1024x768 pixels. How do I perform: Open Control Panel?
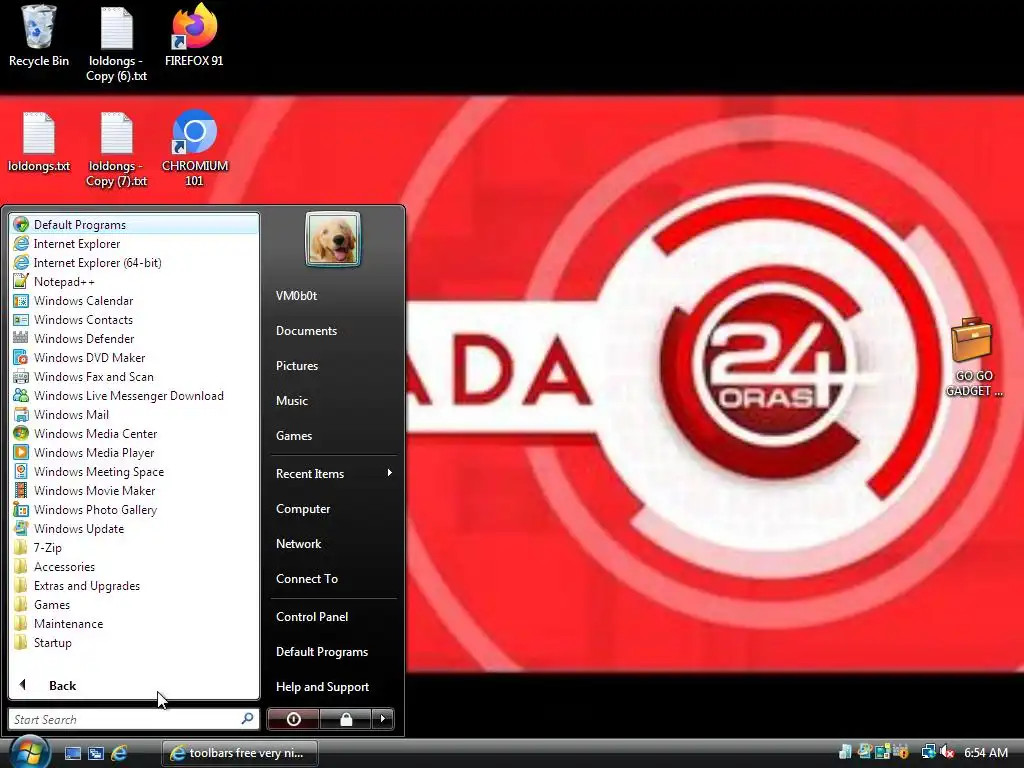click(312, 616)
